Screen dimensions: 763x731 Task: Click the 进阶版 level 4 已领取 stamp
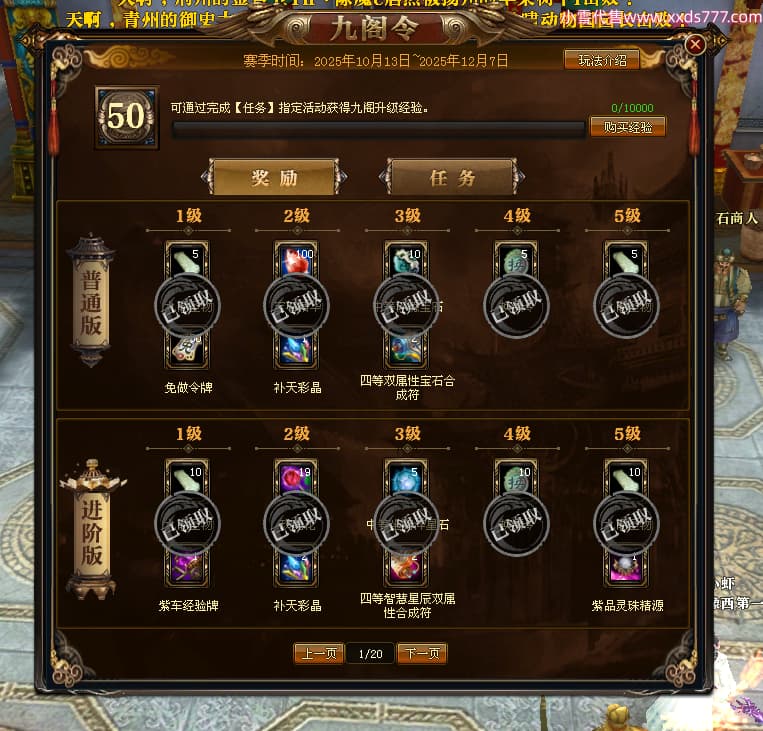(x=516, y=524)
